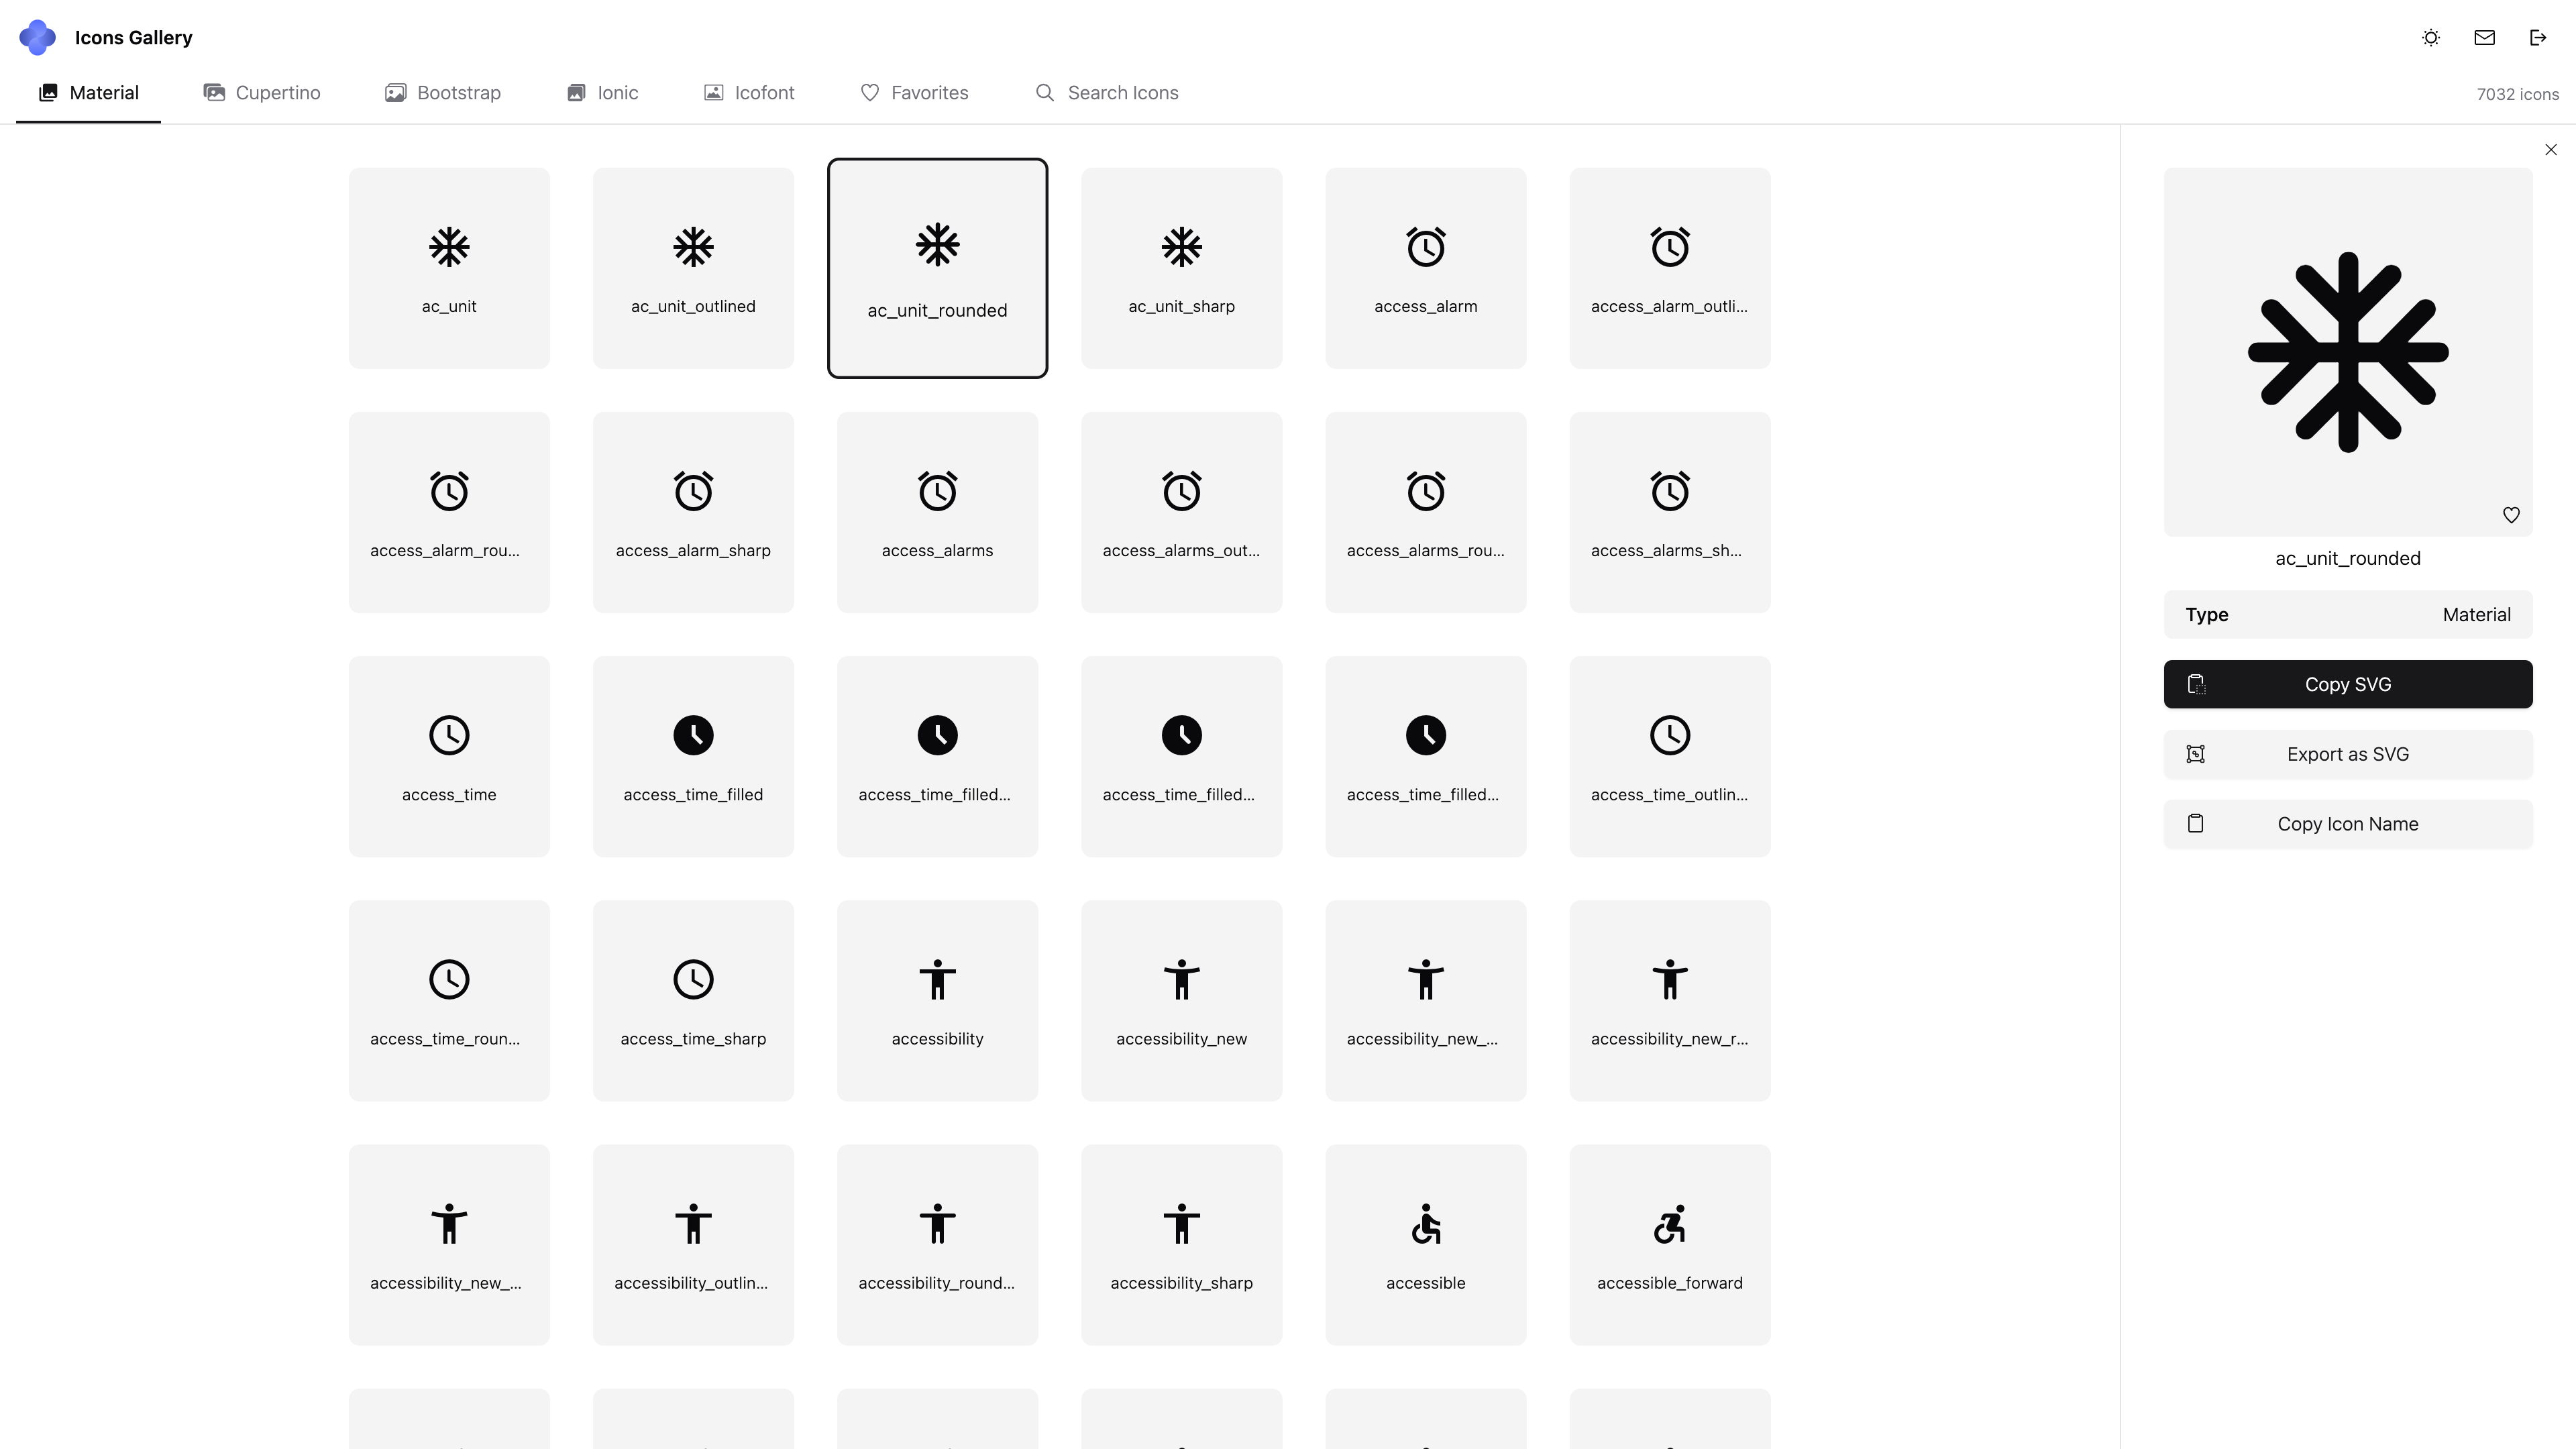Screen dimensions: 2576x1449
Task: Select the ac_unit_outlined snowflake icon
Action: [x=693, y=268]
